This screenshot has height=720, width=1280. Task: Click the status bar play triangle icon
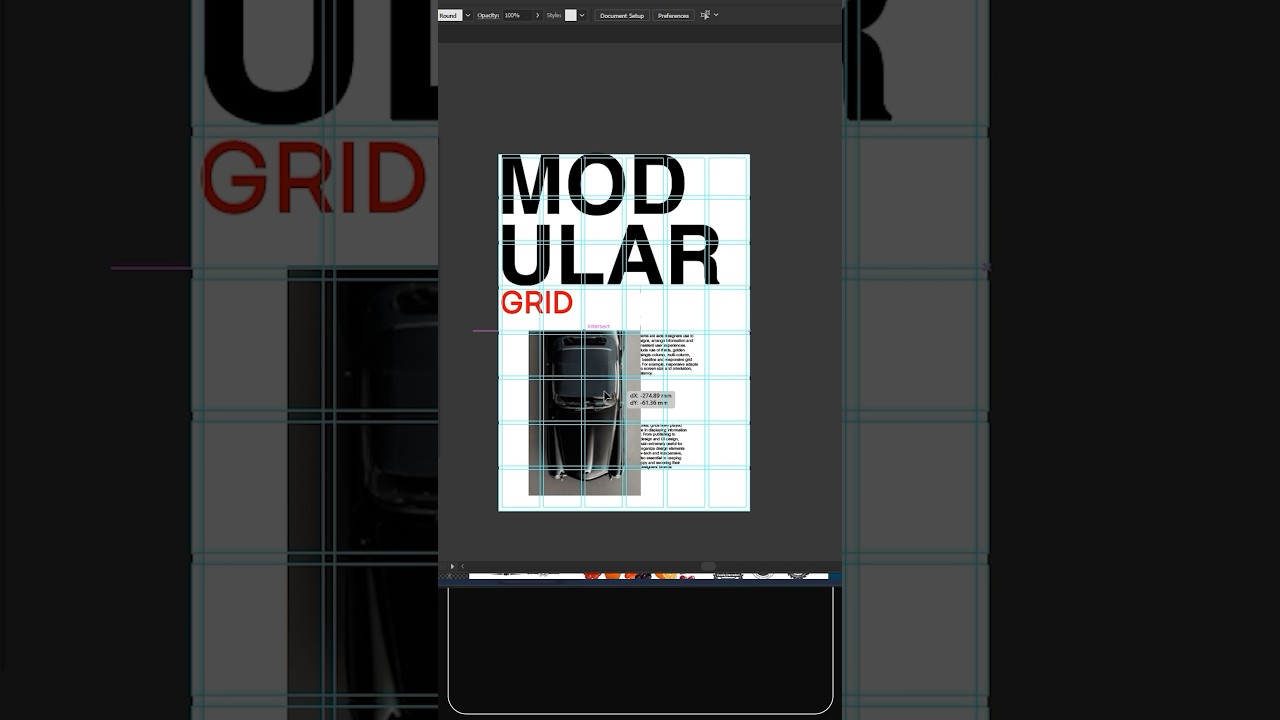coord(452,566)
